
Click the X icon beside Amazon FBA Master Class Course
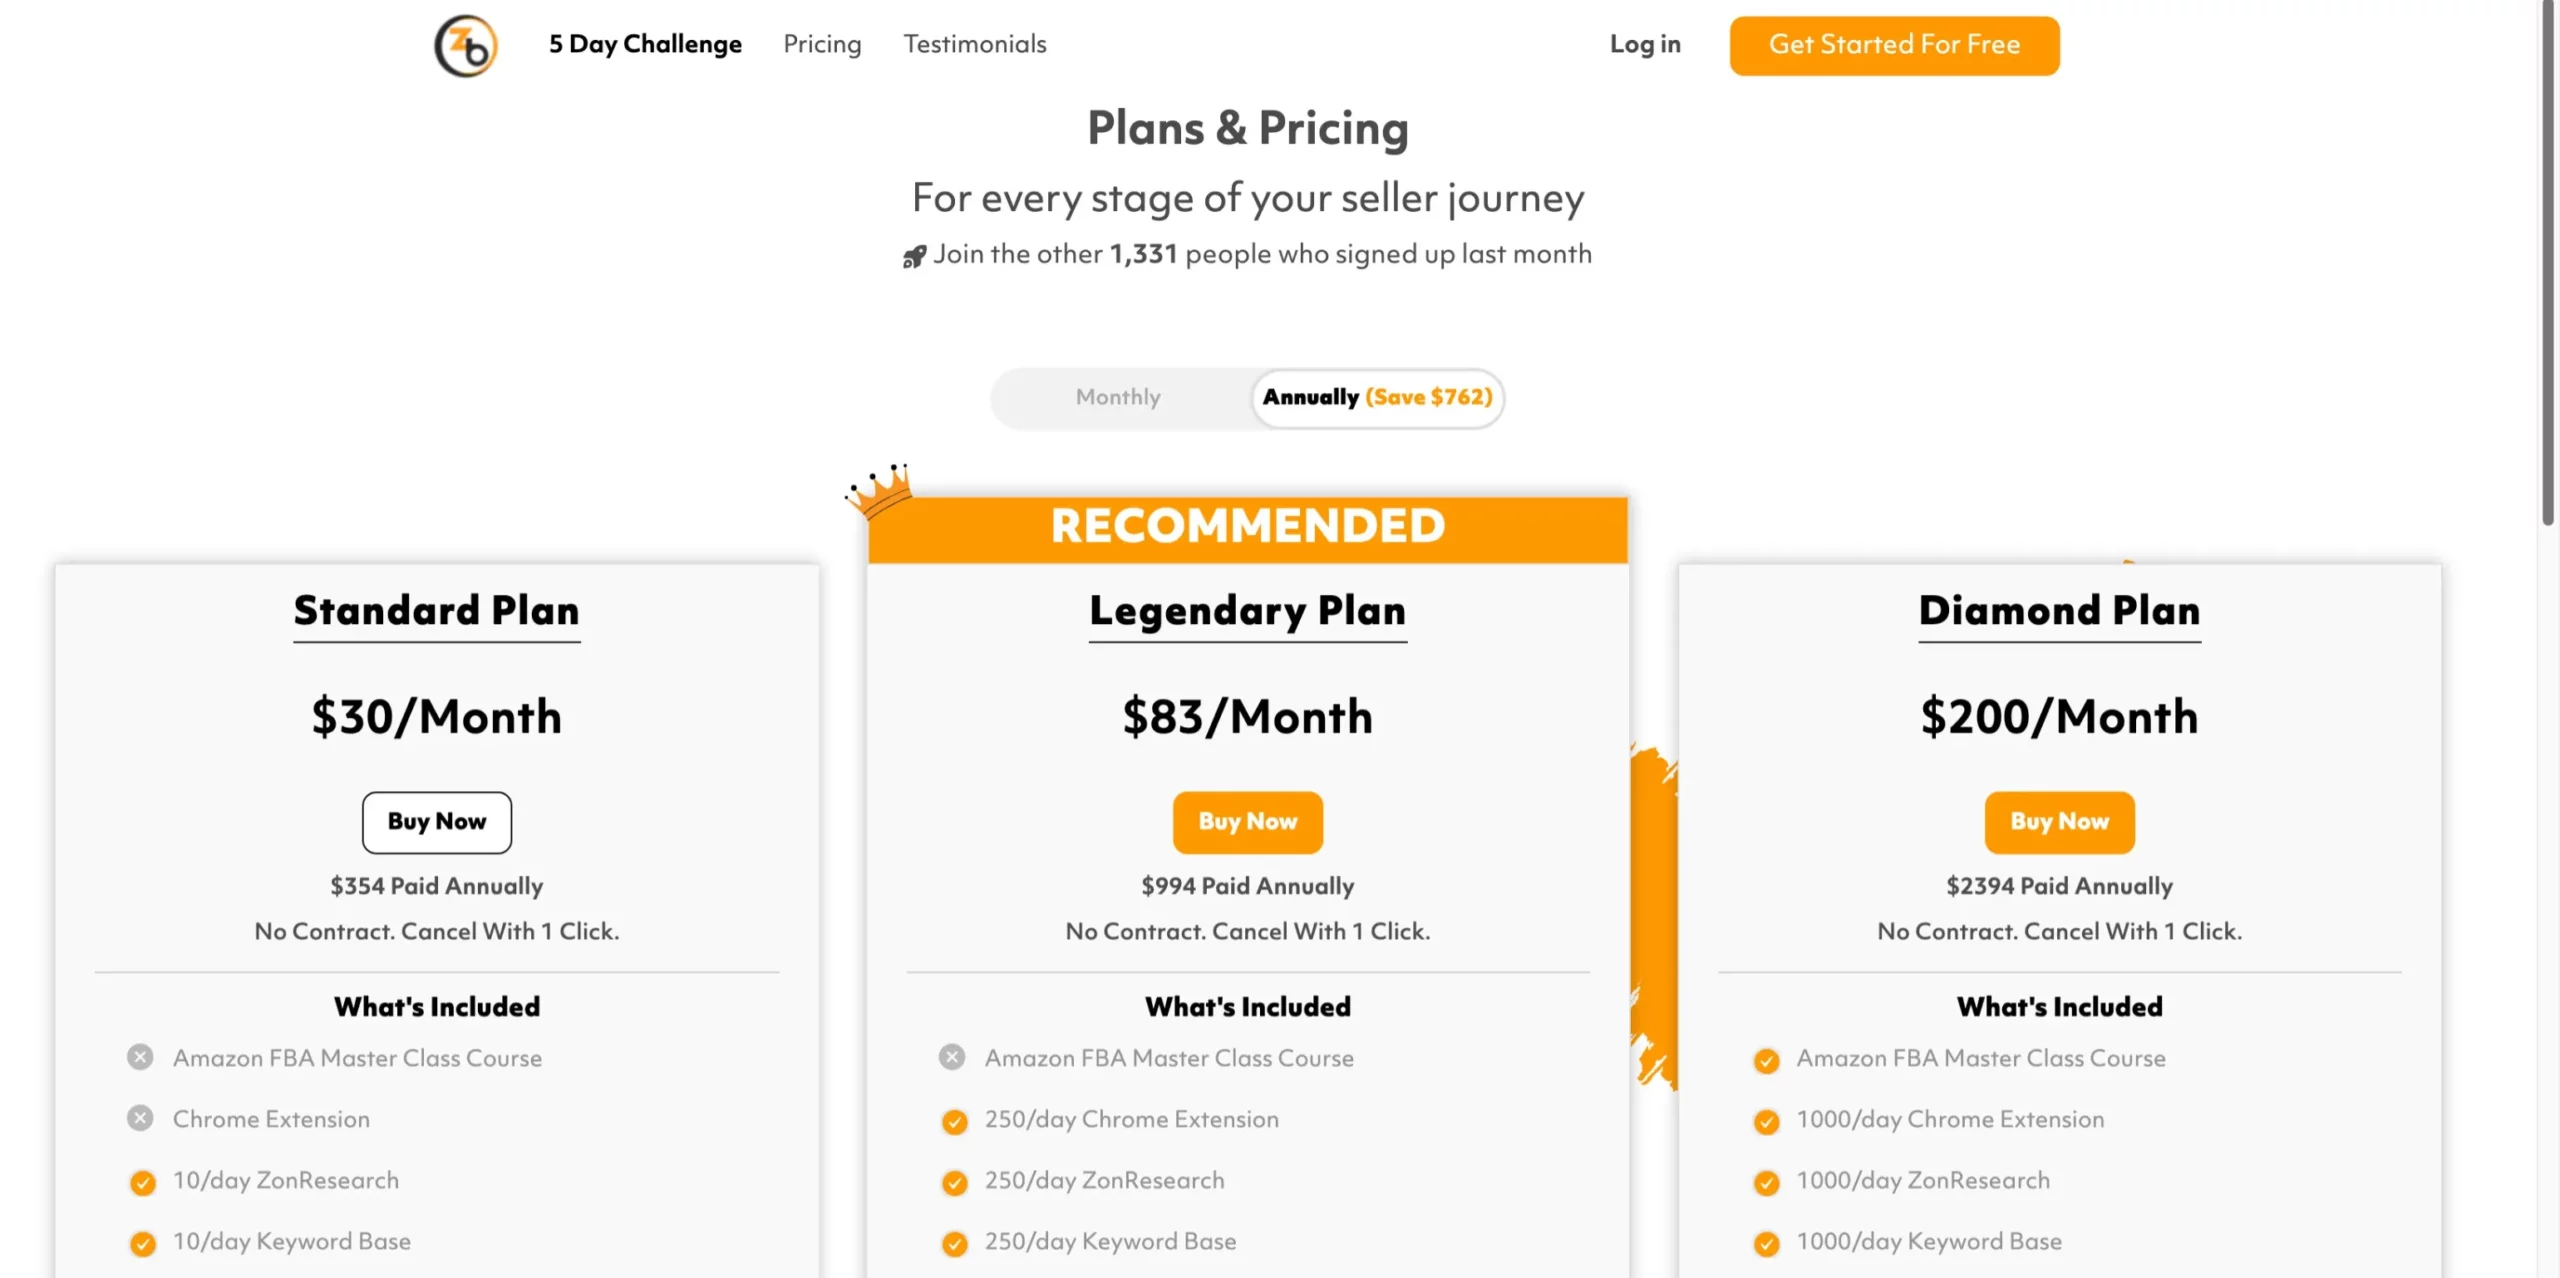[x=140, y=1057]
